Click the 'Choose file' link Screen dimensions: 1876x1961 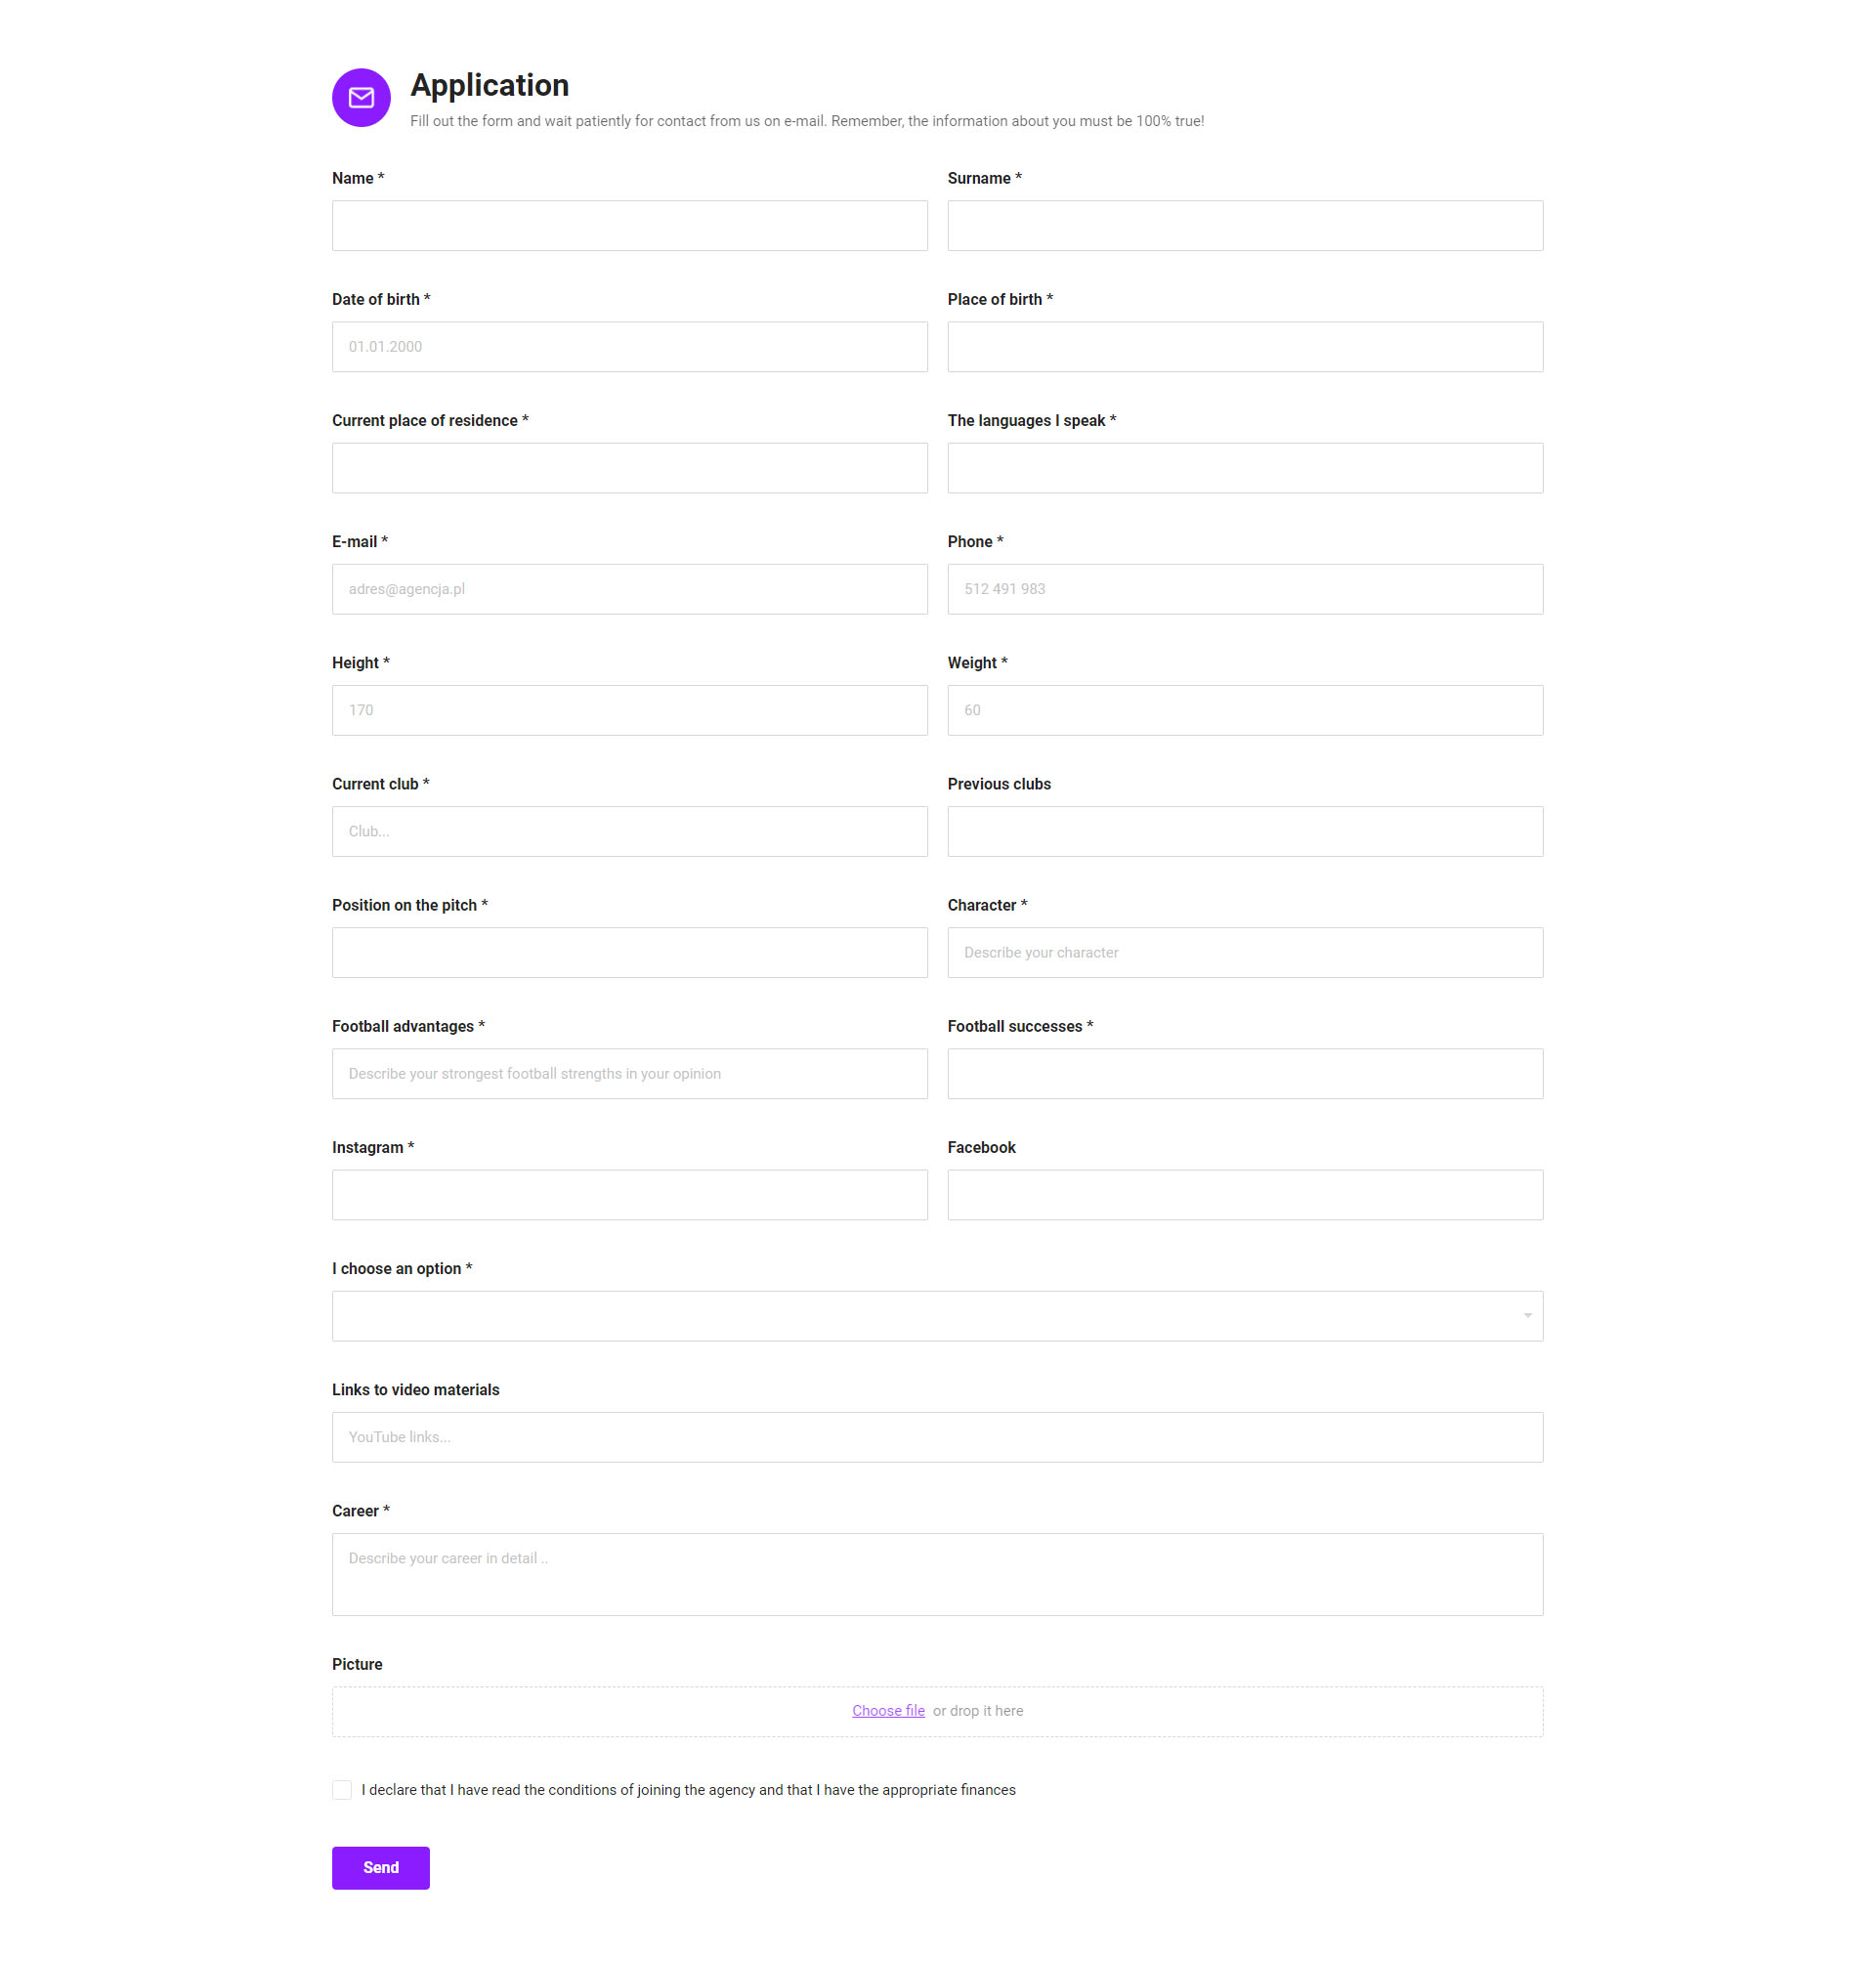pyautogui.click(x=888, y=1711)
